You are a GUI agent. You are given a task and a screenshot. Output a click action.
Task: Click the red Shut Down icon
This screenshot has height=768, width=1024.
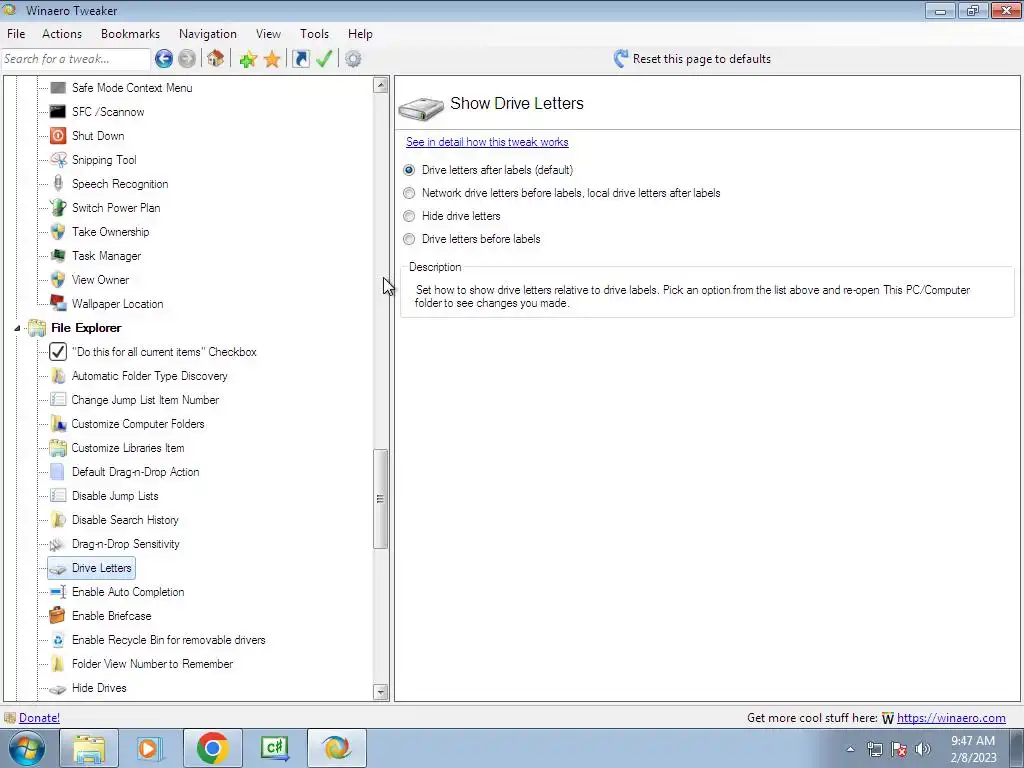[58, 136]
